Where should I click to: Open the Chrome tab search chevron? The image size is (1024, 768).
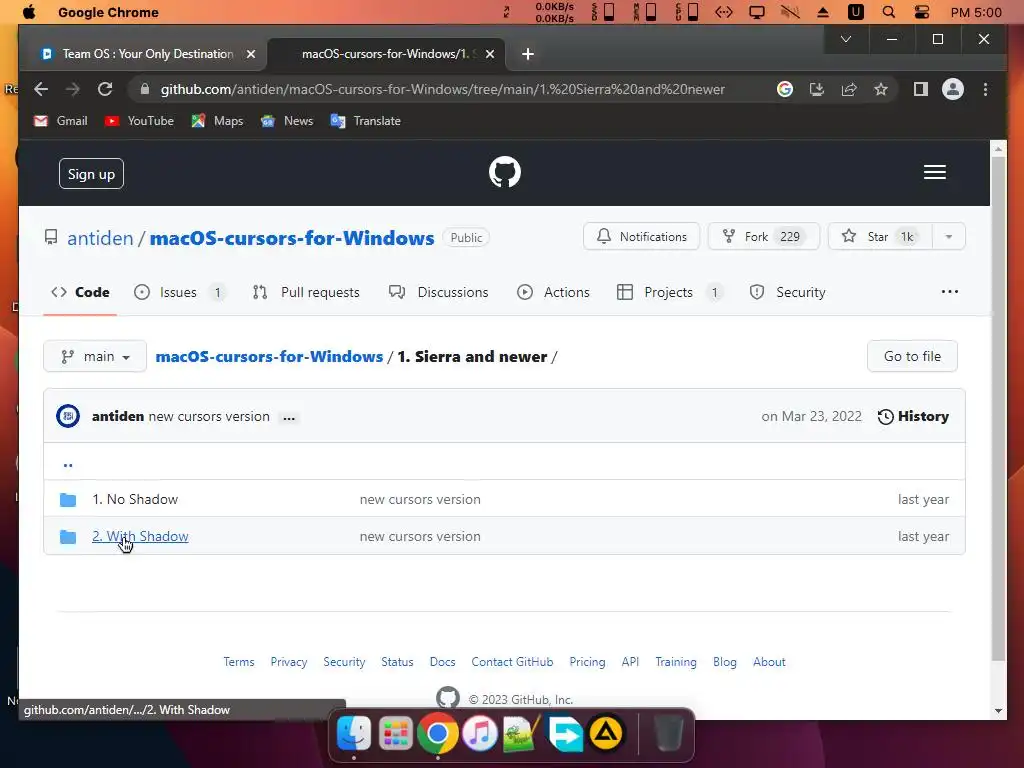point(846,39)
